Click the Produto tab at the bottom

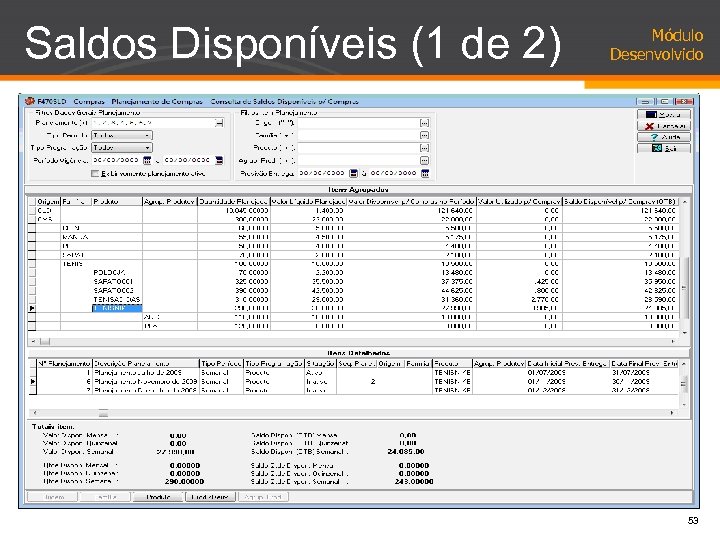coord(158,497)
